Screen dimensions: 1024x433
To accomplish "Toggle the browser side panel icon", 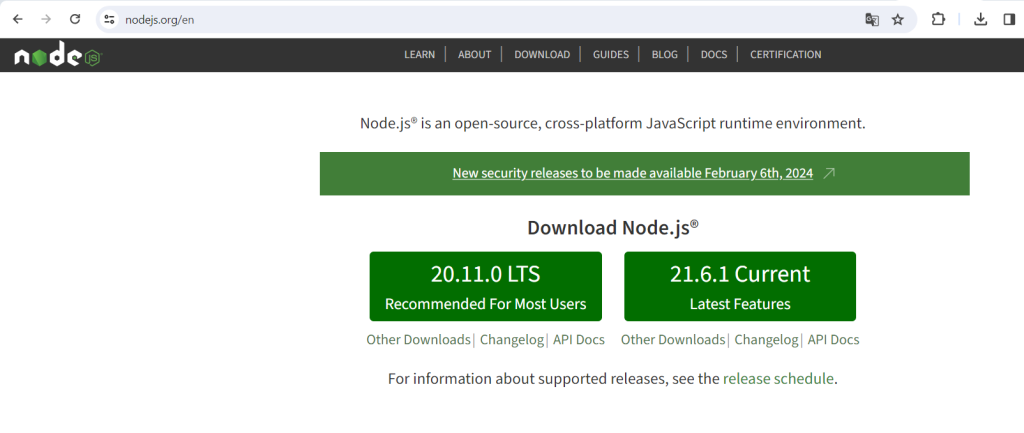I will click(x=1009, y=20).
